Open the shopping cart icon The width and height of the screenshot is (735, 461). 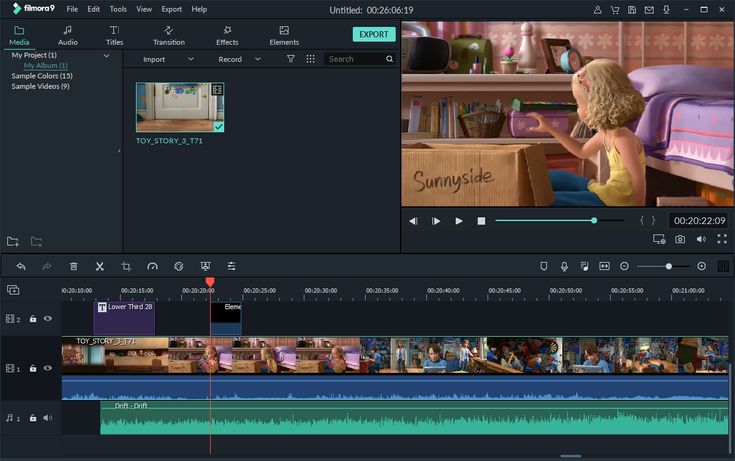click(615, 10)
